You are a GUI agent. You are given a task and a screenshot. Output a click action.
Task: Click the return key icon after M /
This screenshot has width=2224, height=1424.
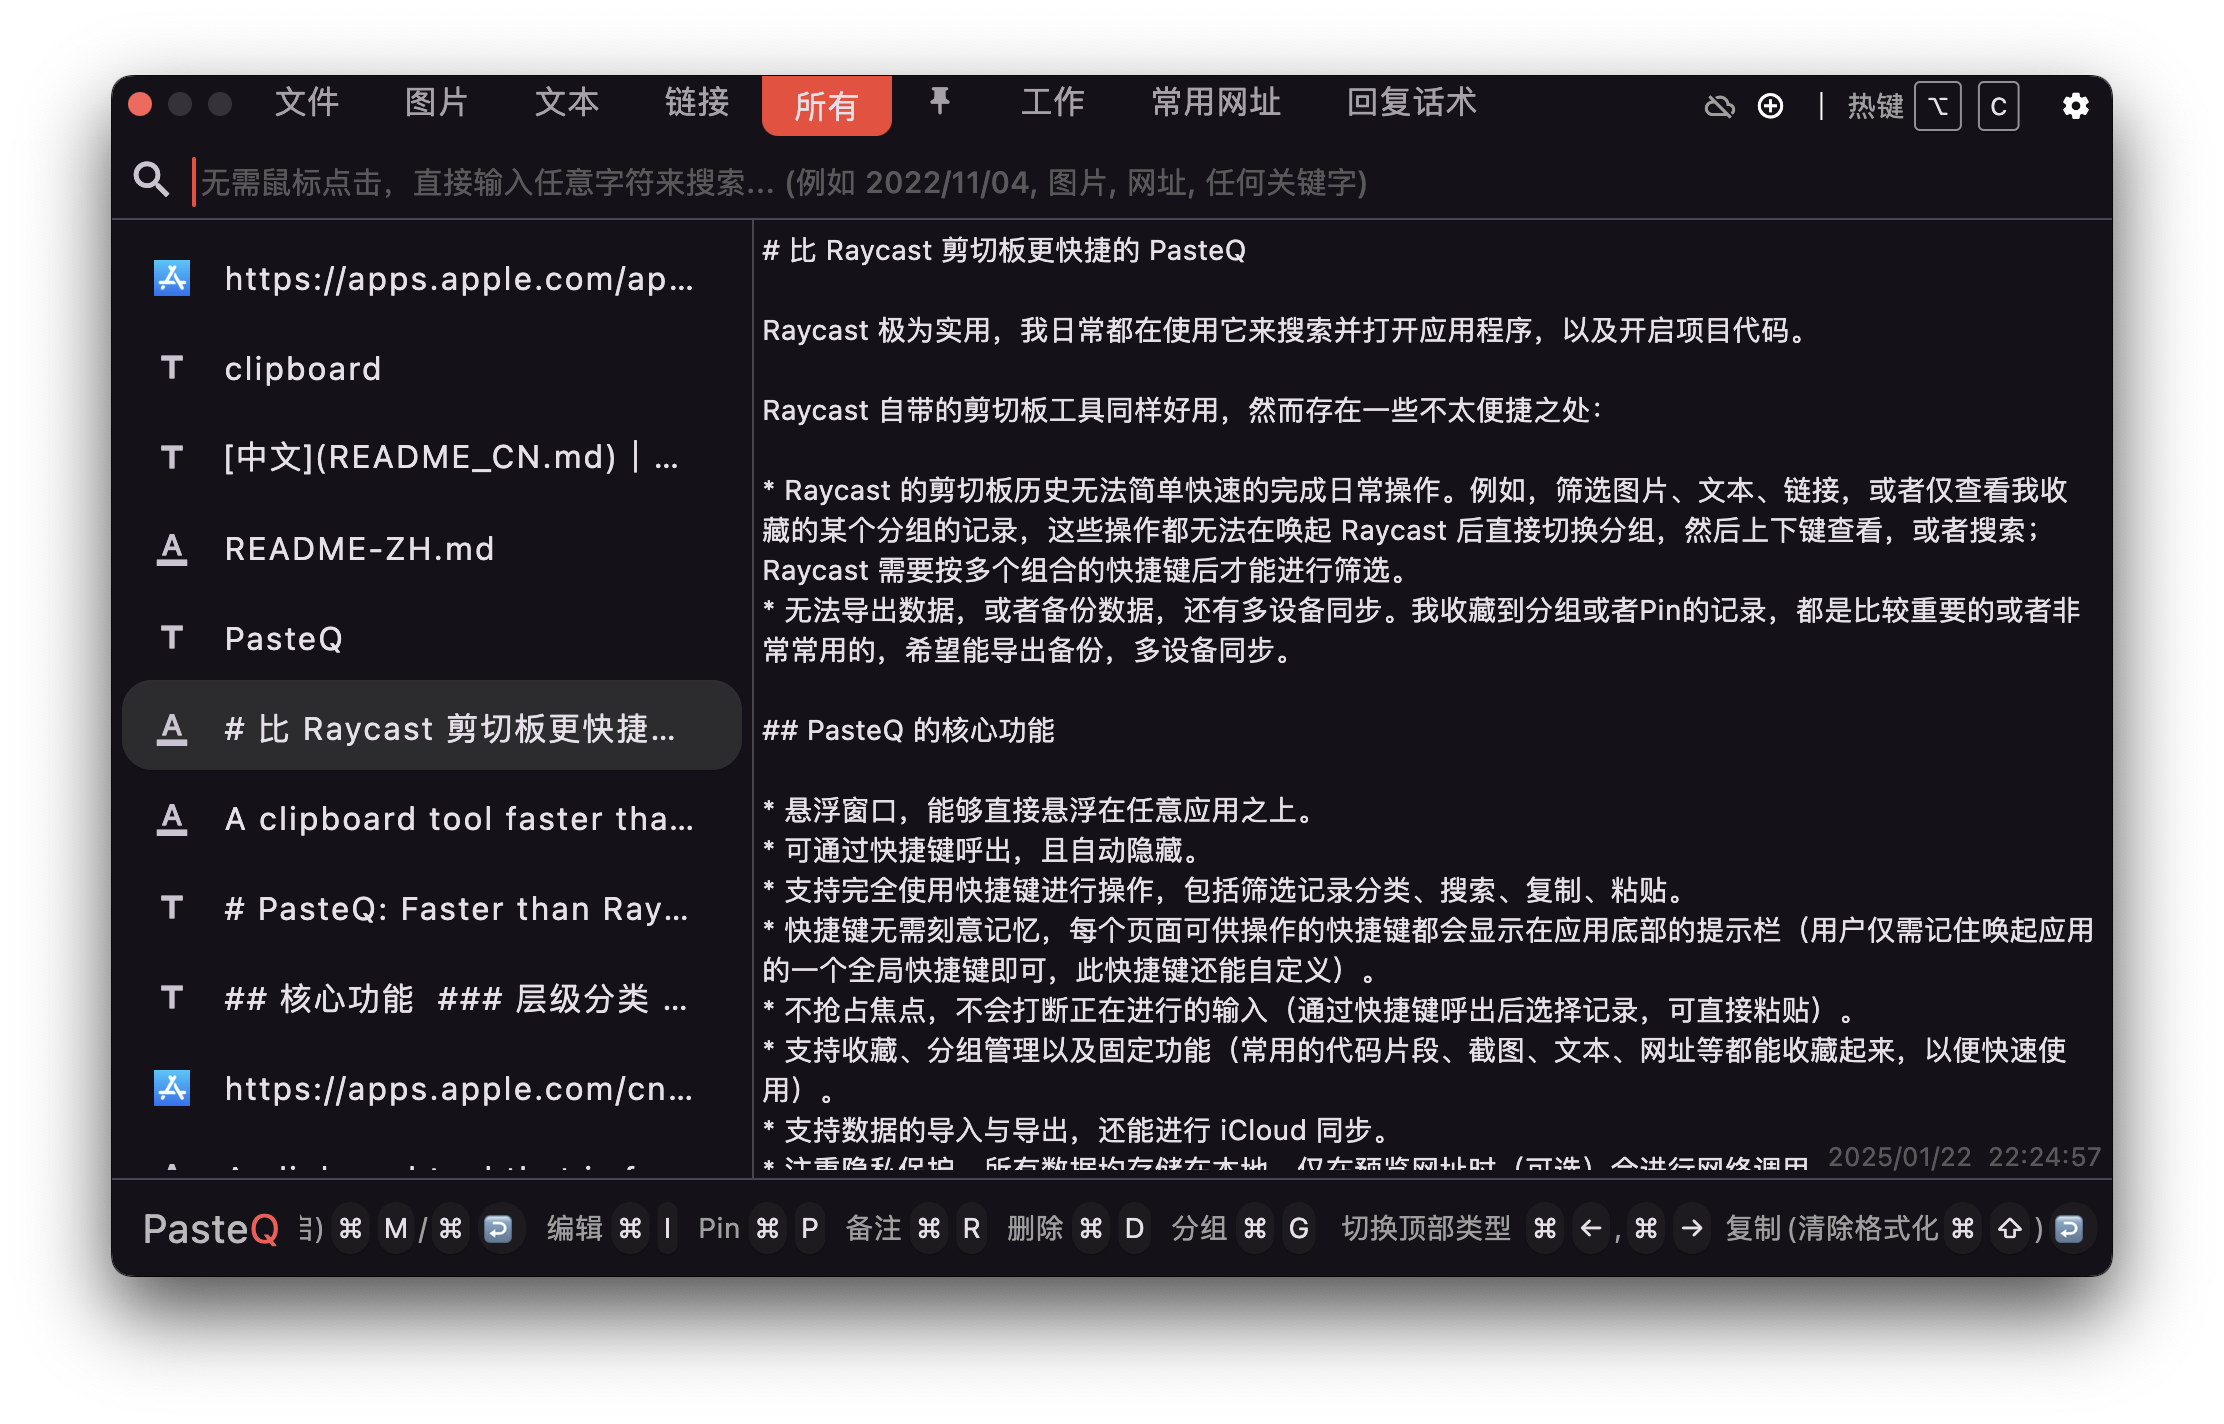498,1228
